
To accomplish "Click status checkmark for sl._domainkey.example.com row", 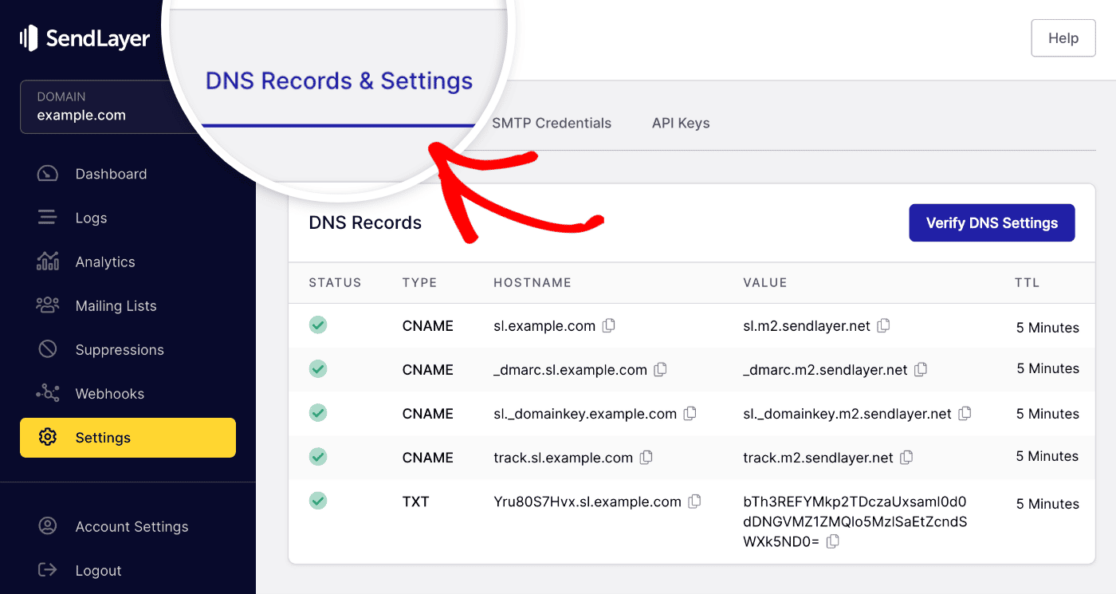I will click(x=318, y=413).
